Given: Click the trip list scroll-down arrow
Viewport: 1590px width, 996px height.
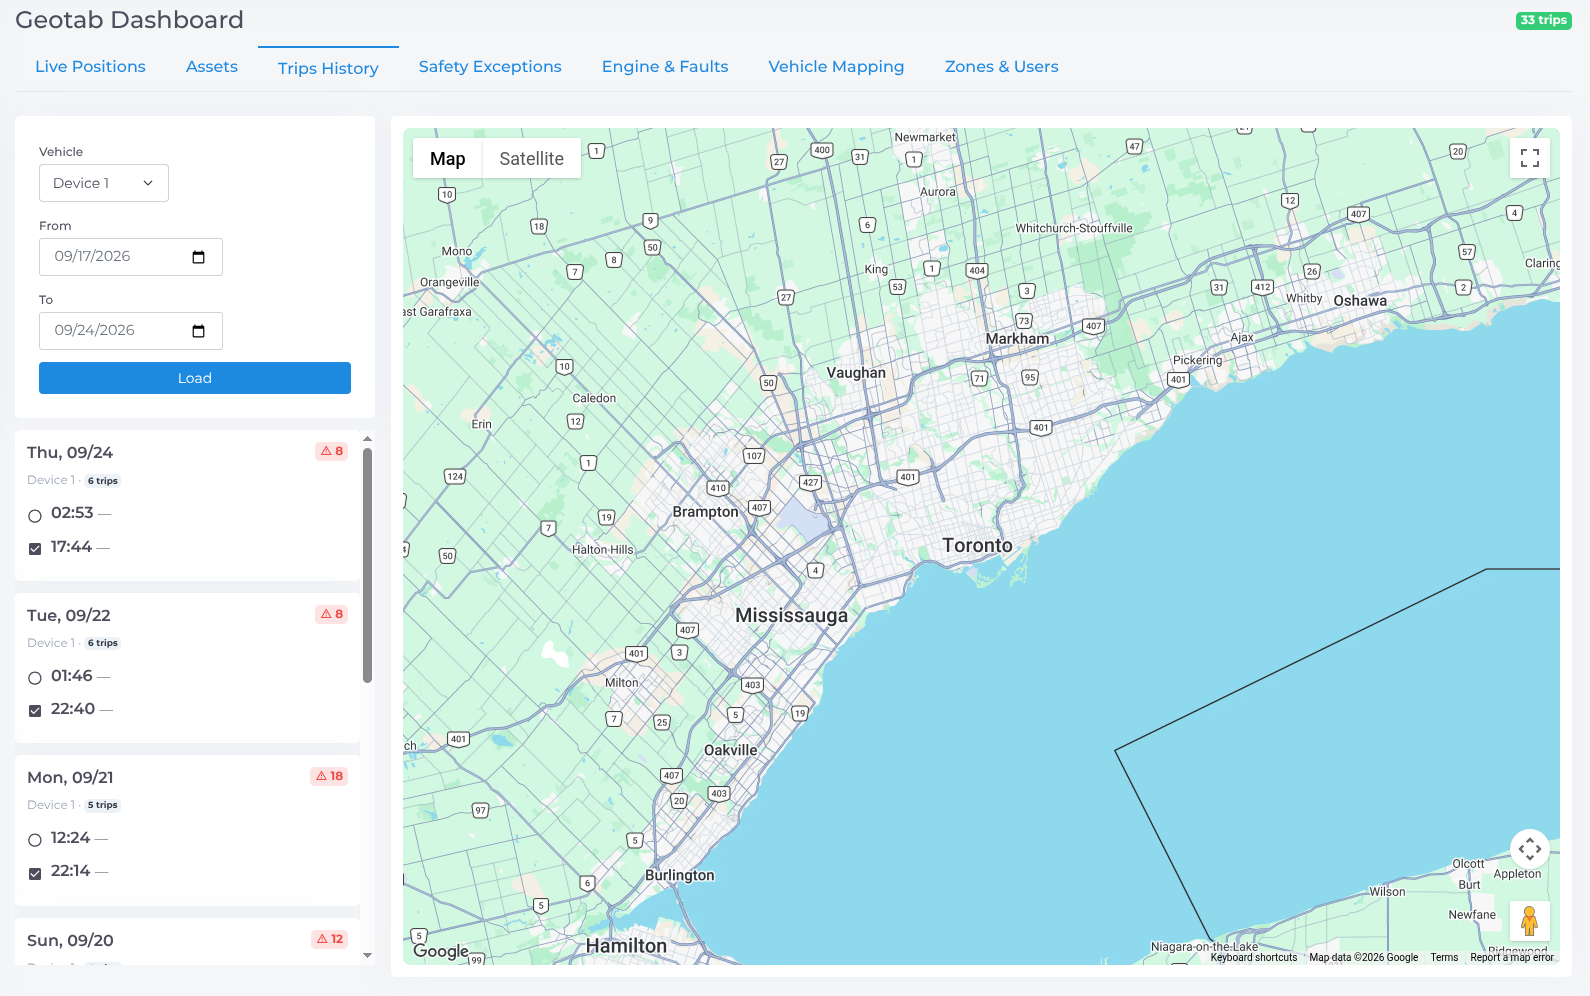Looking at the screenshot, I should [x=367, y=955].
